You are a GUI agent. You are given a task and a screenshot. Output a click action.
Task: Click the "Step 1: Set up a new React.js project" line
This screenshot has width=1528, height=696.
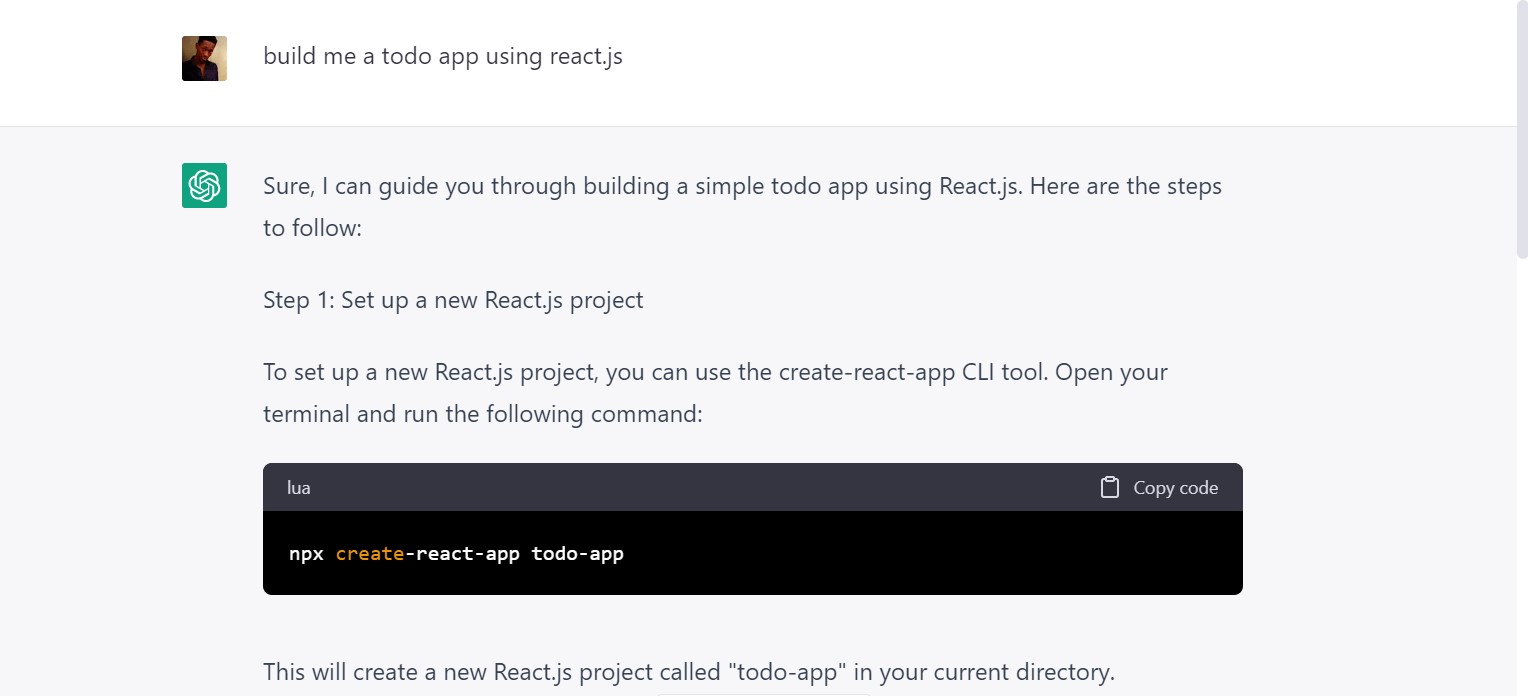453,300
